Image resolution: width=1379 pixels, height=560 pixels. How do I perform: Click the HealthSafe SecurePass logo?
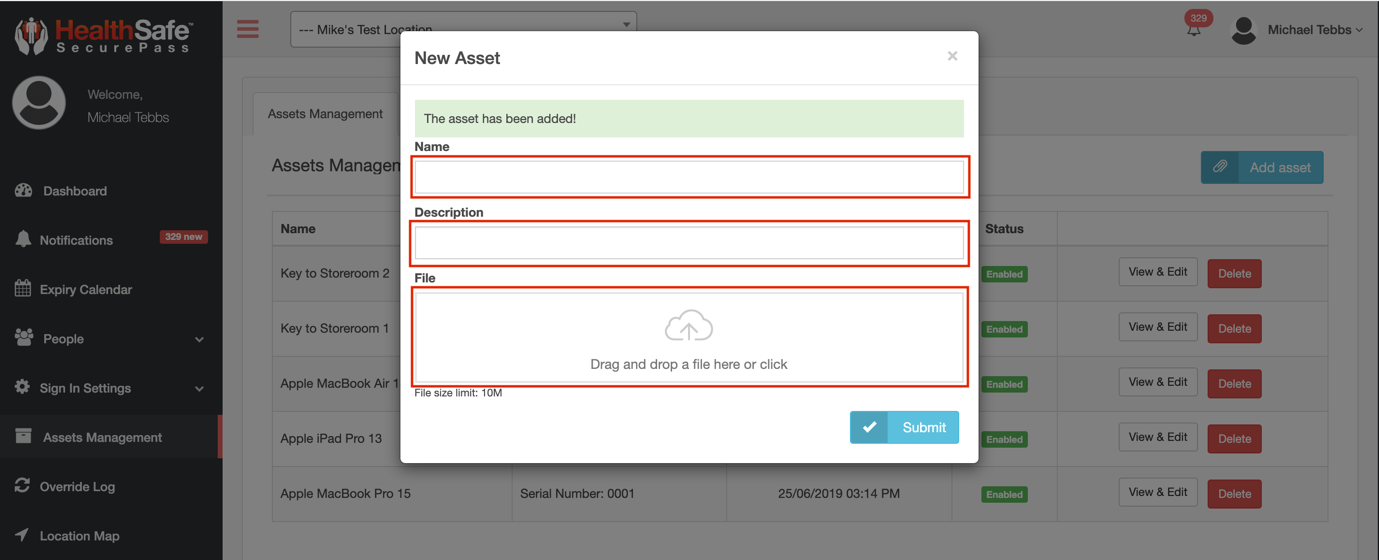pos(104,35)
